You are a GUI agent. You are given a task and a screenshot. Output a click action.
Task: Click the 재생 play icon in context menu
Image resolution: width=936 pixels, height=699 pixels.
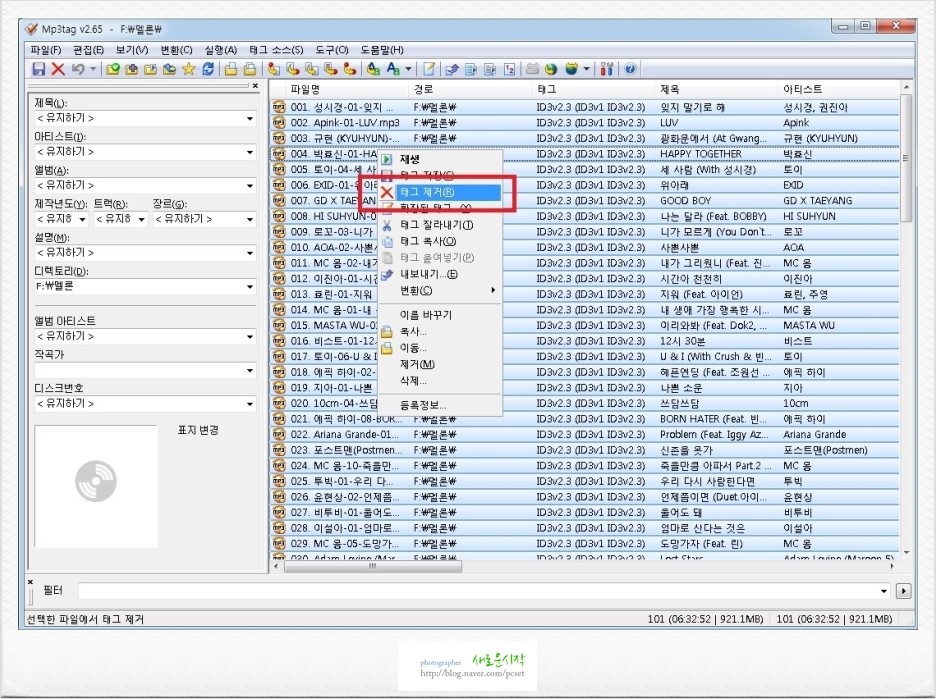[387, 159]
